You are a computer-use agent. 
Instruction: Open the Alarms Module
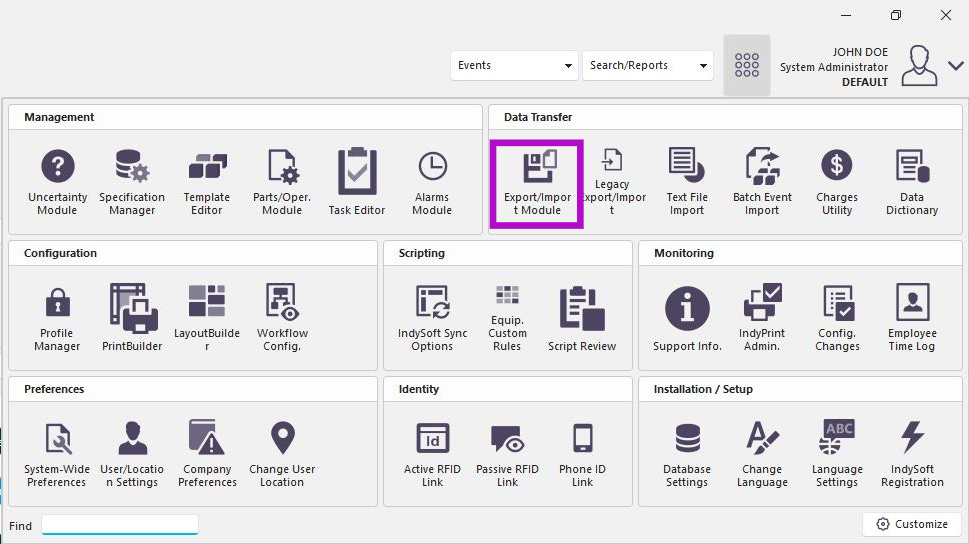click(x=432, y=181)
